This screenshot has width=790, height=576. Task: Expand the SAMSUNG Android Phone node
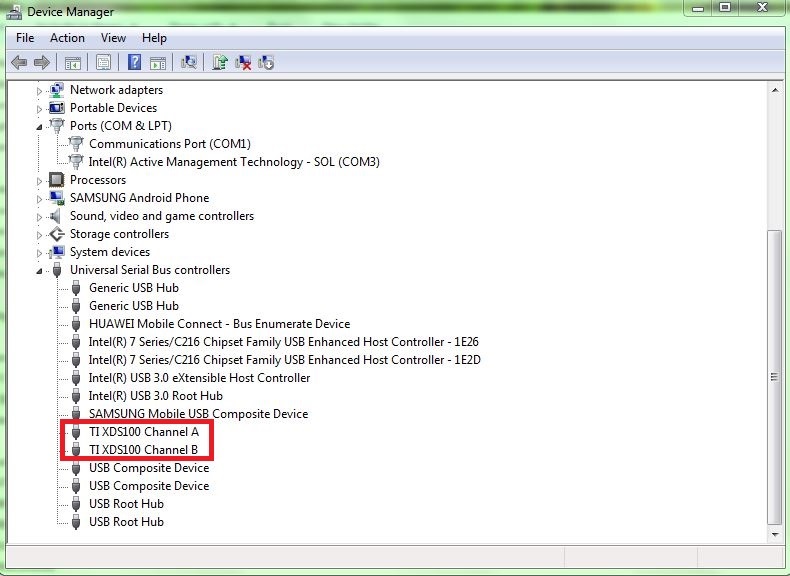pyautogui.click(x=39, y=199)
